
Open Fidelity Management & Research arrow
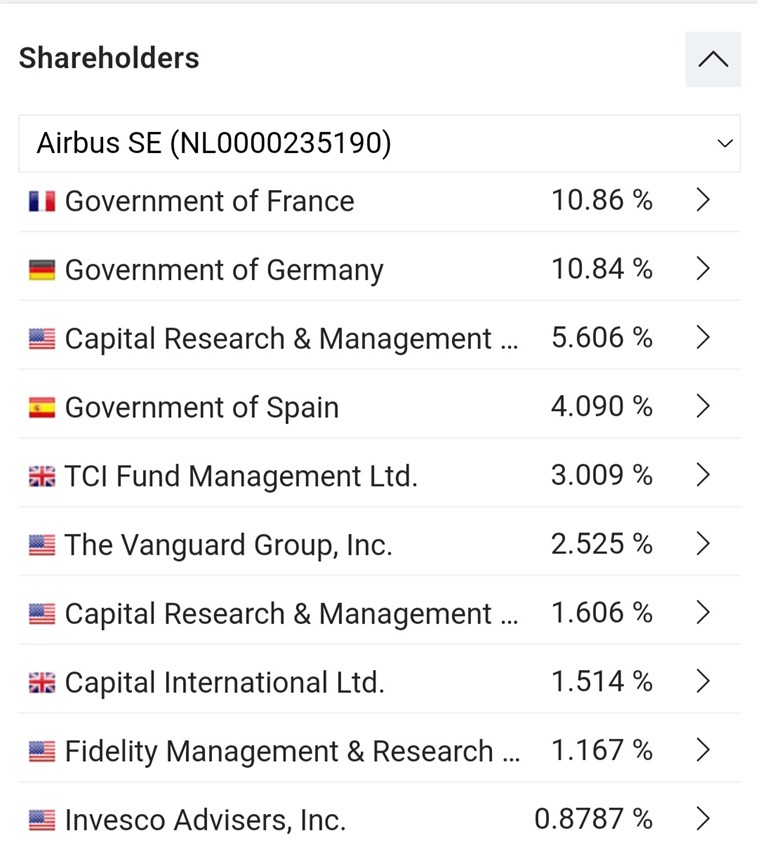tap(703, 750)
